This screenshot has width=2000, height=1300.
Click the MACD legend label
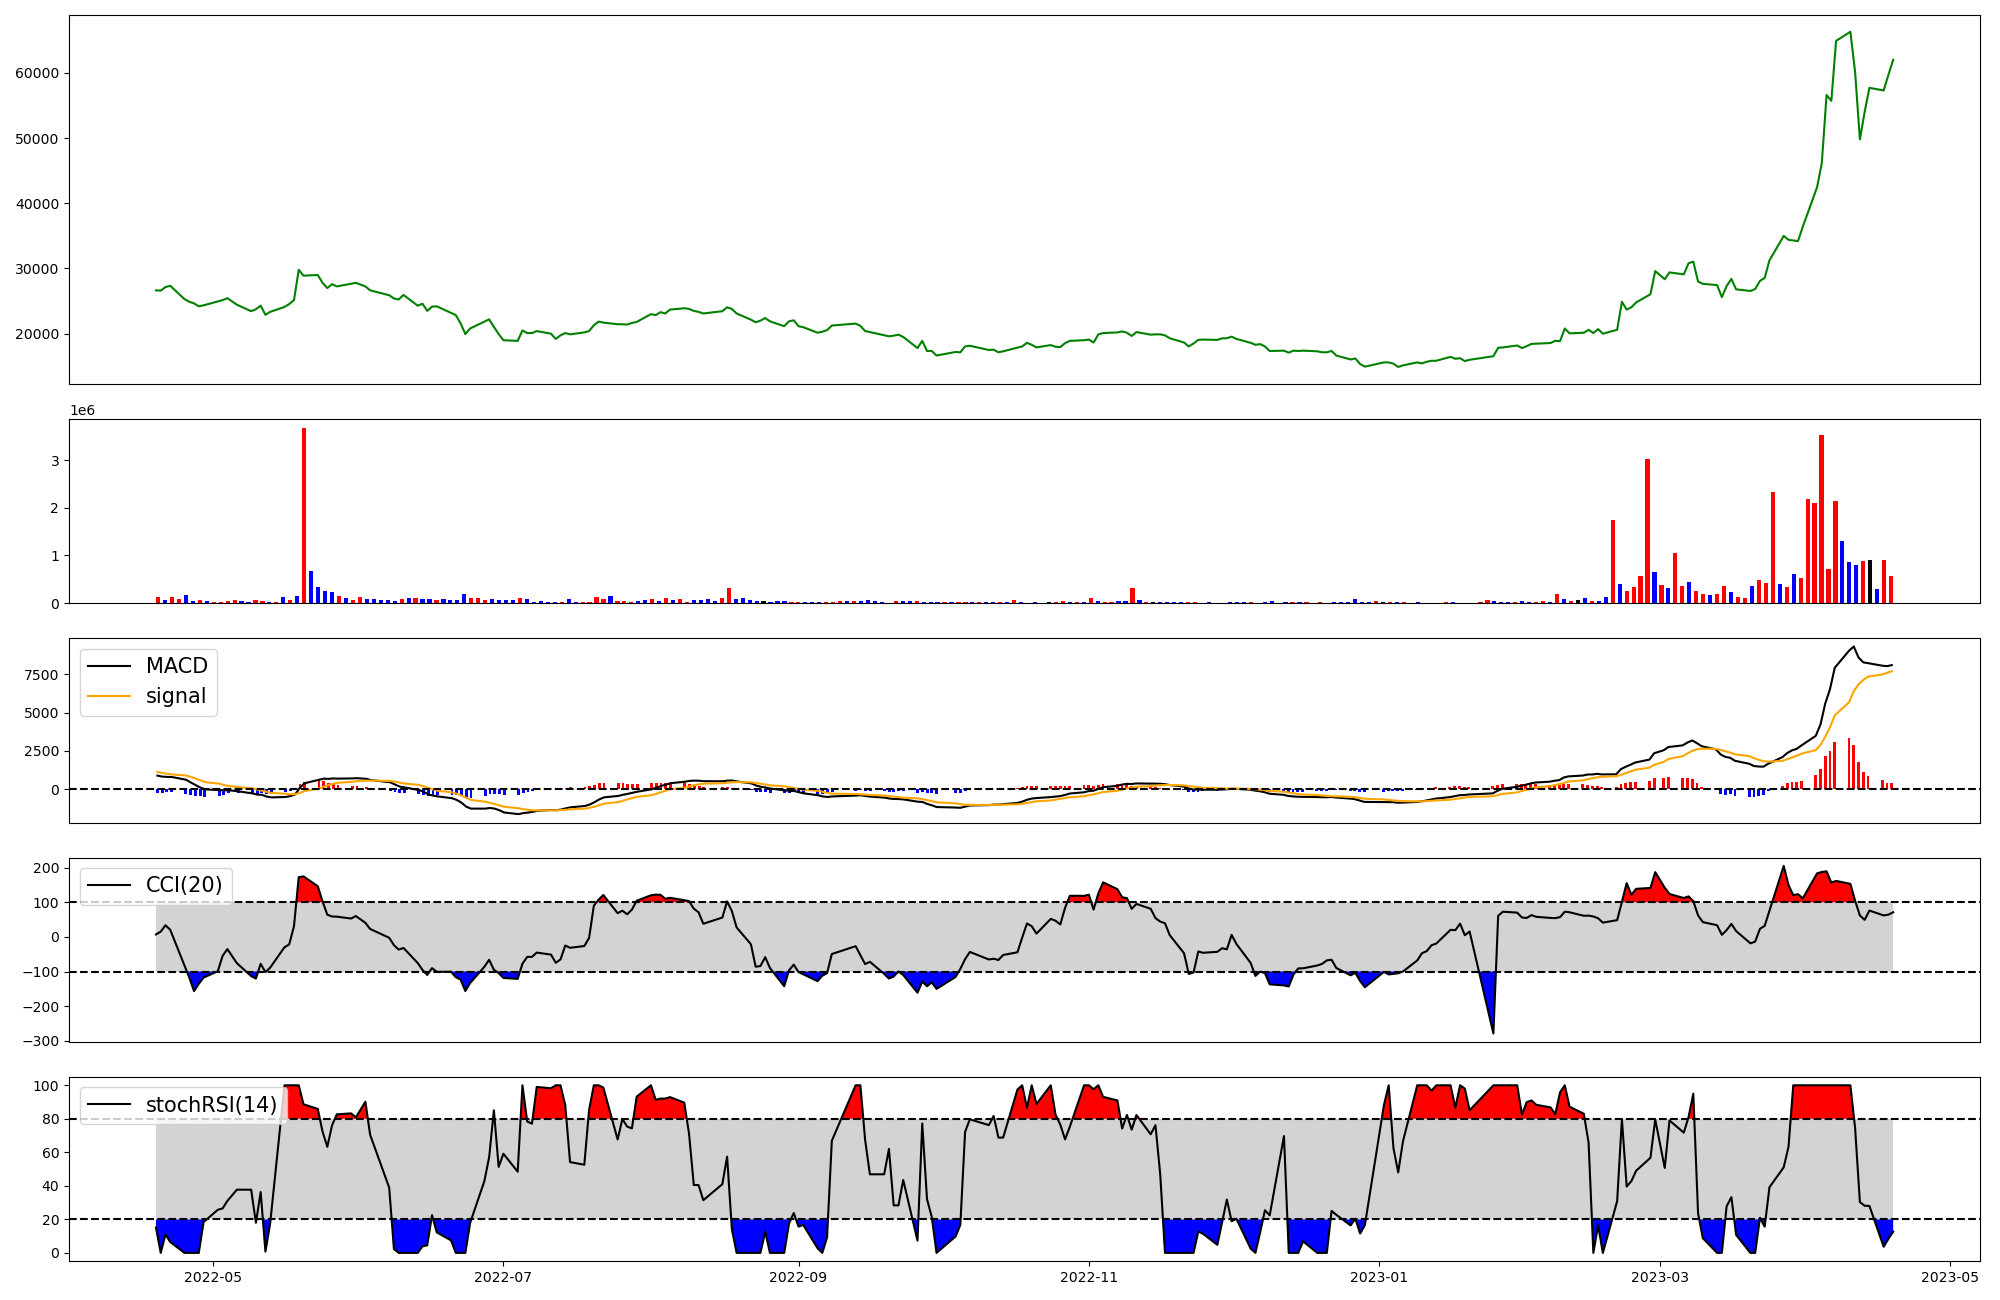(176, 666)
